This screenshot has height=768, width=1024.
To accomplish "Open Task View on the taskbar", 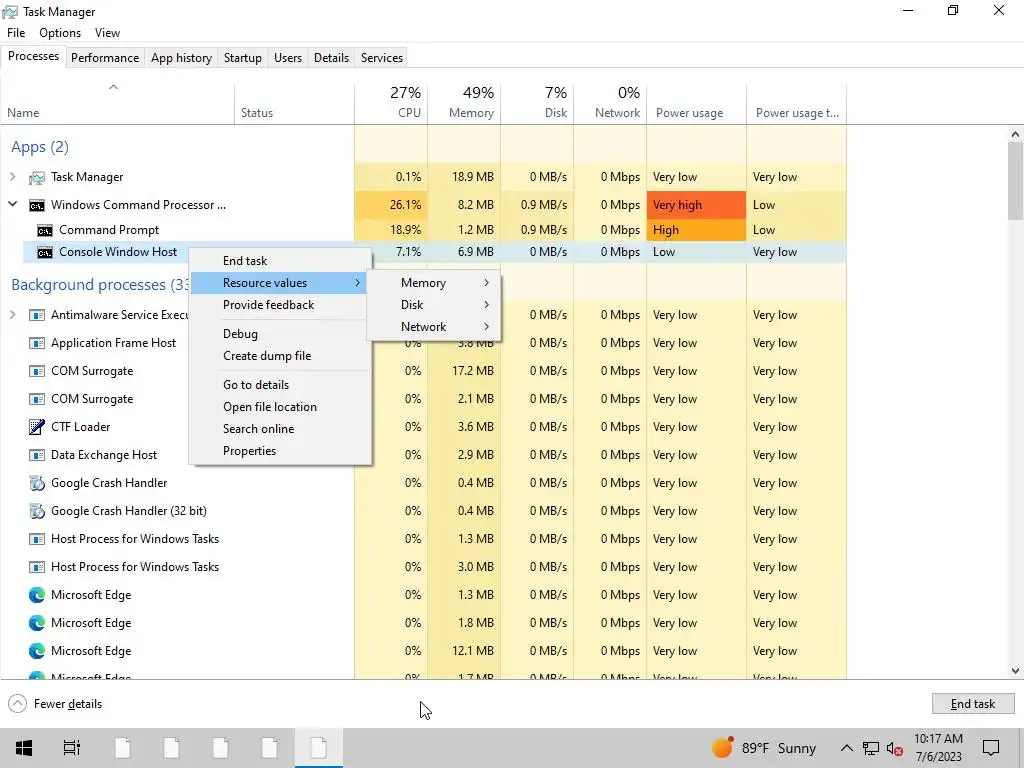I will click(72, 748).
